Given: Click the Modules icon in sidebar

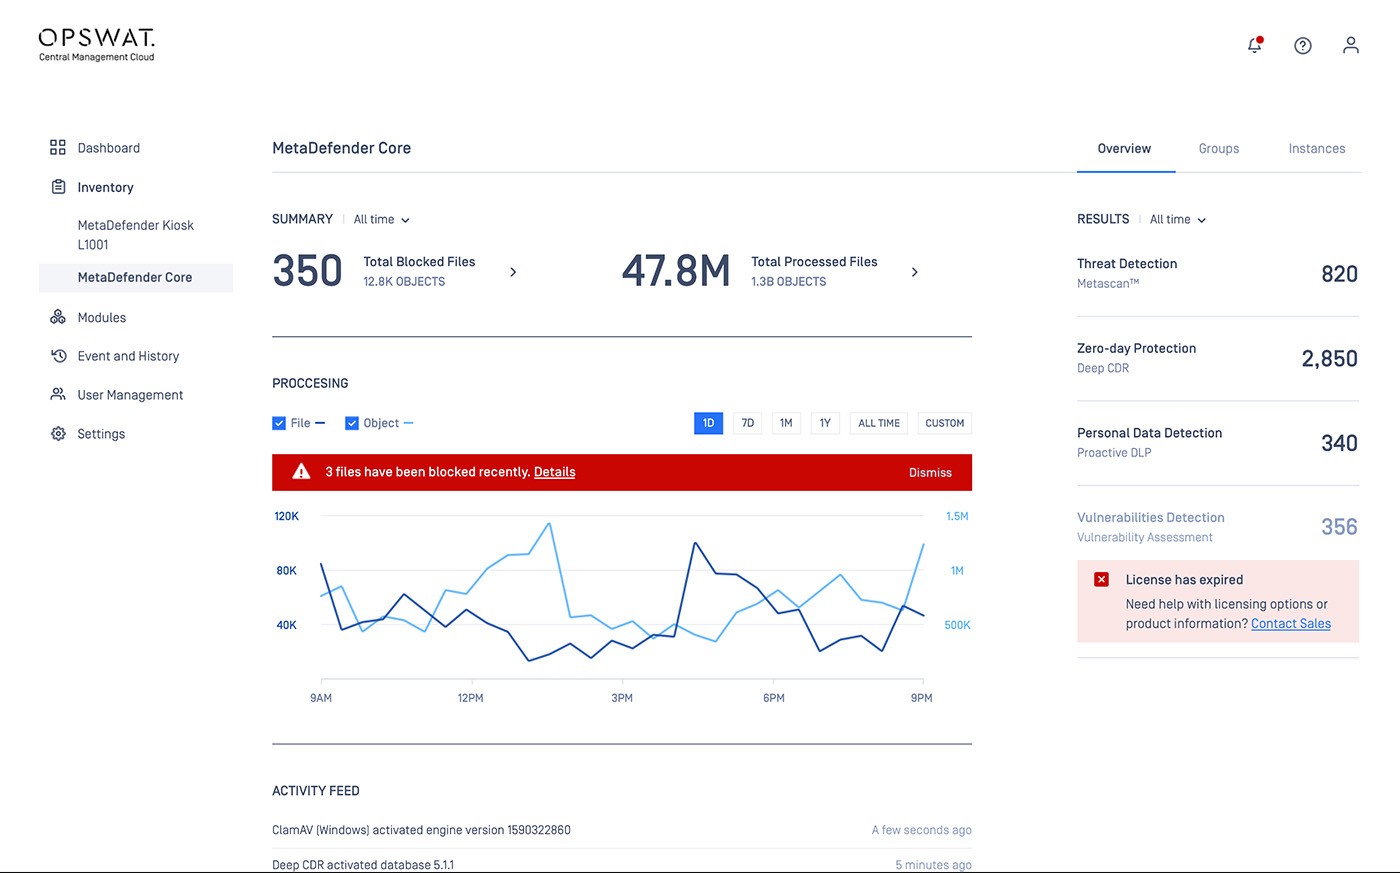Looking at the screenshot, I should (x=58, y=317).
